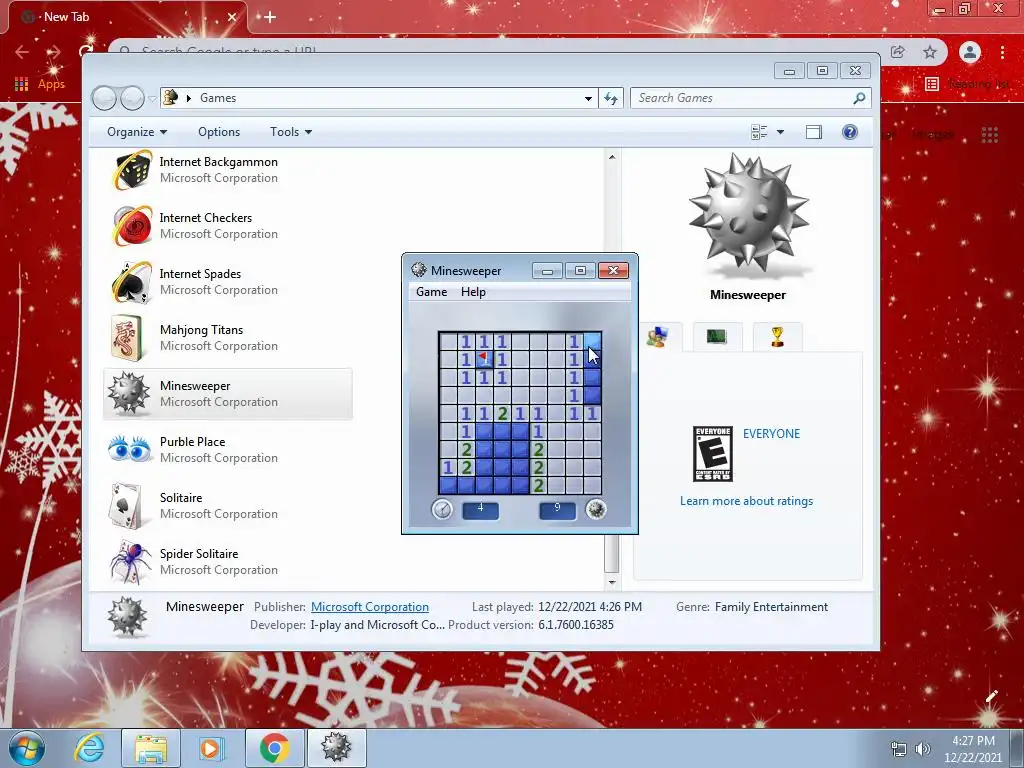Toggle the preview pane icon
This screenshot has width=1024, height=768.
[814, 132]
